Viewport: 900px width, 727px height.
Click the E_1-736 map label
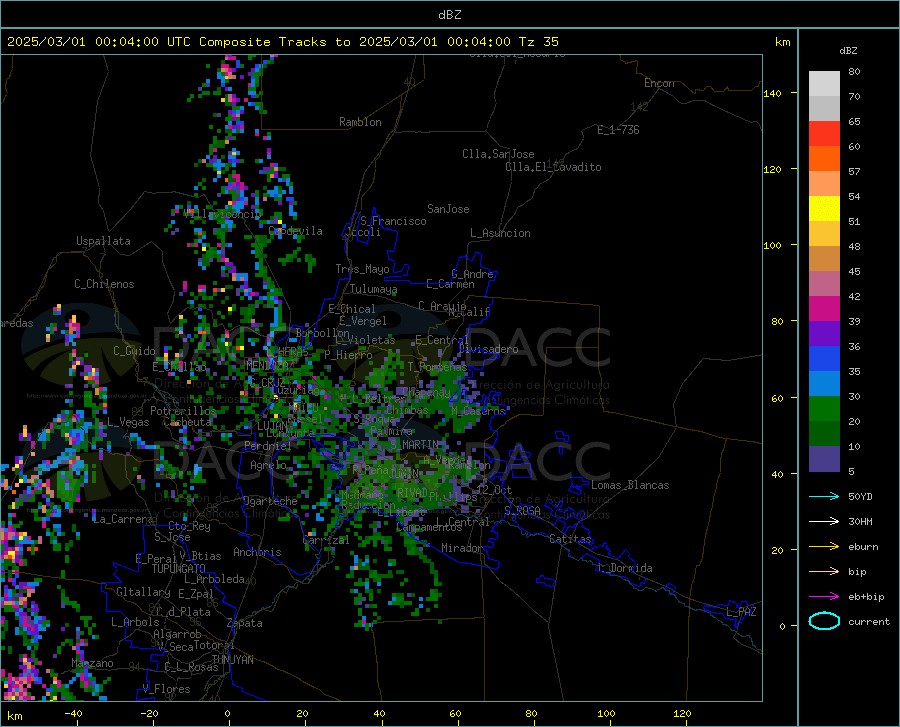click(x=618, y=130)
